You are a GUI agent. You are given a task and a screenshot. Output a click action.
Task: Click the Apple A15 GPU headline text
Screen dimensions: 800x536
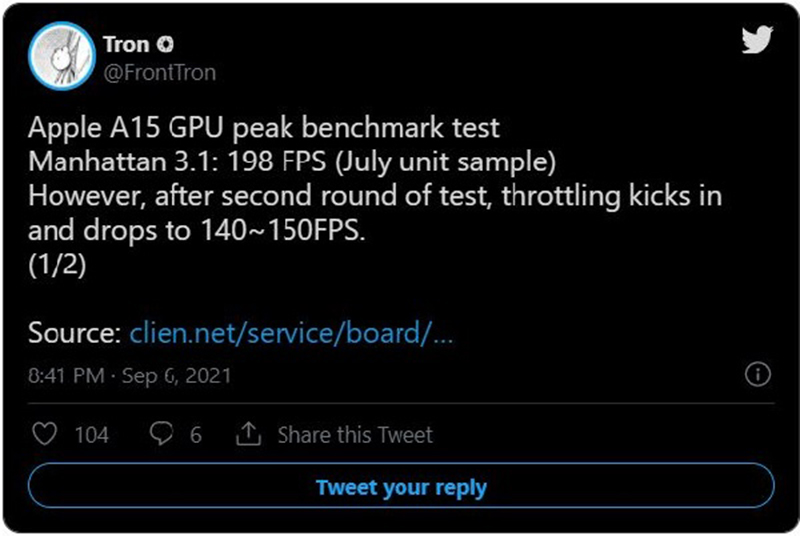click(x=263, y=129)
